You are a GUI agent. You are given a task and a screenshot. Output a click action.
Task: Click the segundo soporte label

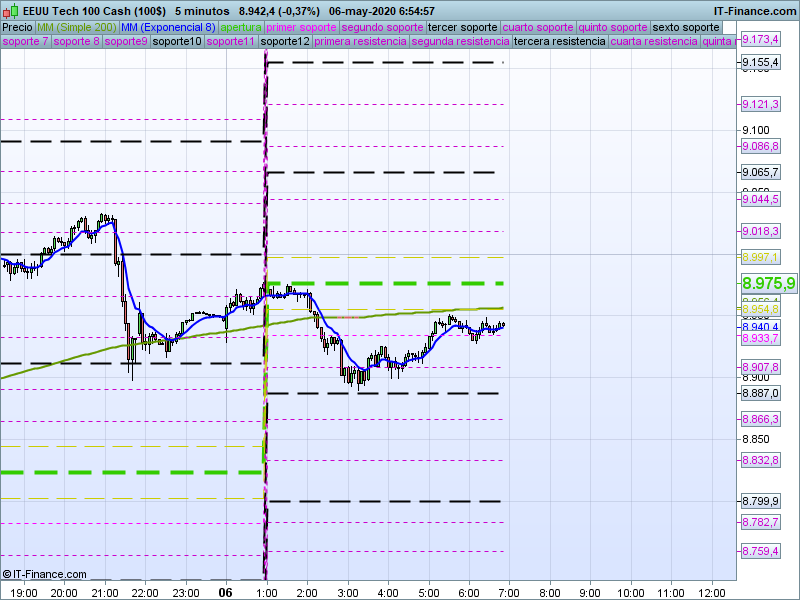pyautogui.click(x=382, y=27)
